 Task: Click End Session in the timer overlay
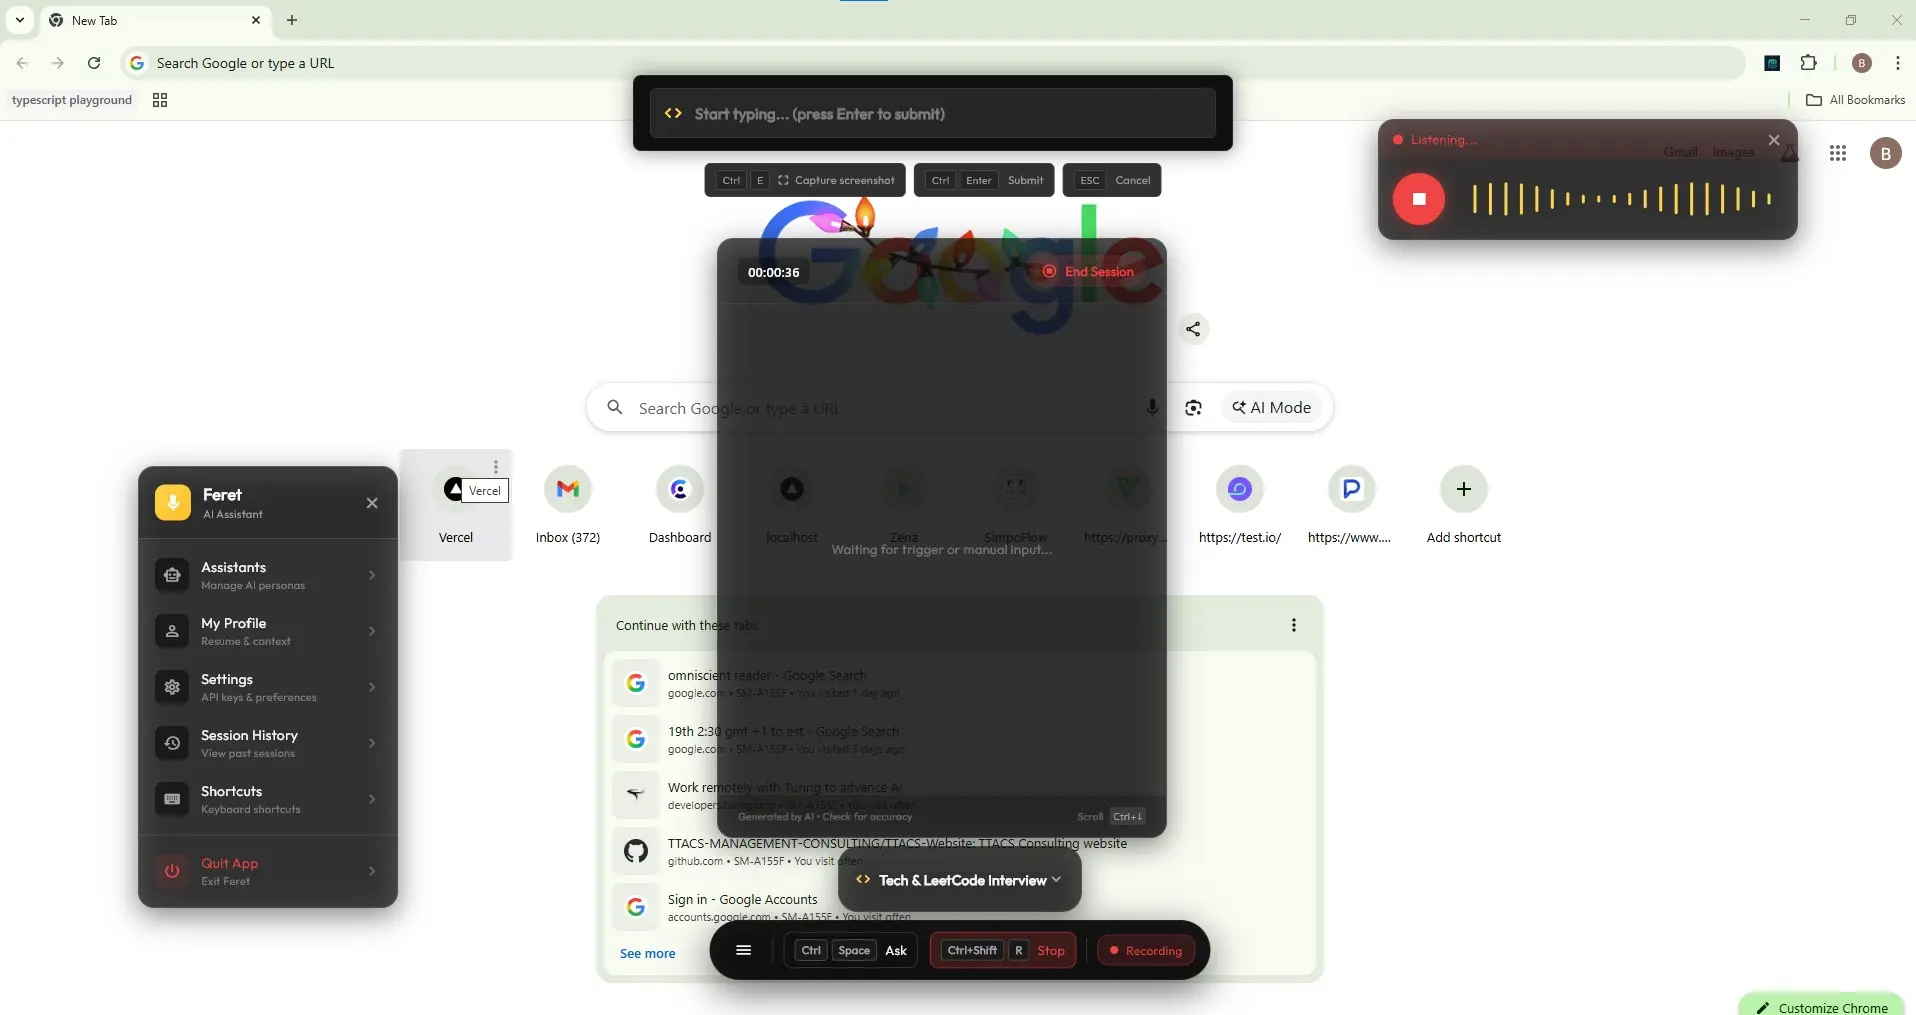[x=1088, y=272]
